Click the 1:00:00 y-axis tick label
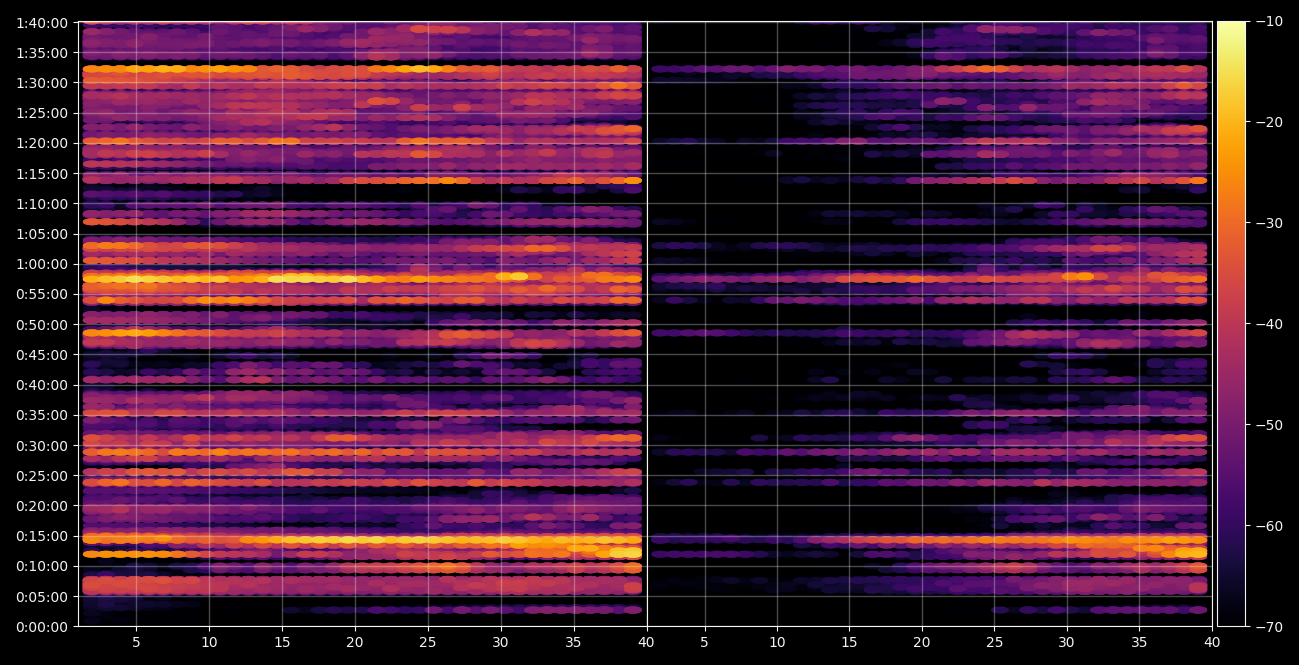Screen dimensions: 1299x665 [41, 264]
